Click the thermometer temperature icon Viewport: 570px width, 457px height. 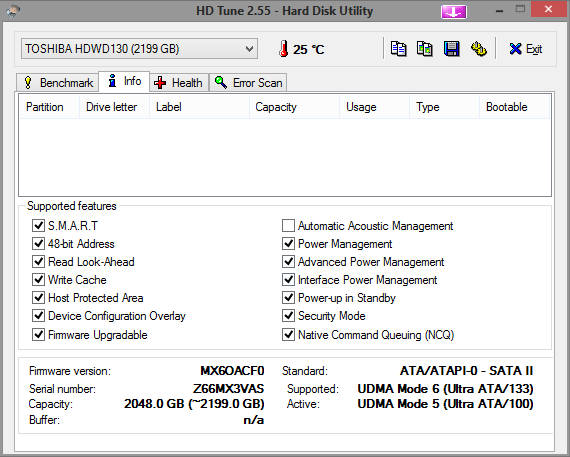[x=284, y=49]
